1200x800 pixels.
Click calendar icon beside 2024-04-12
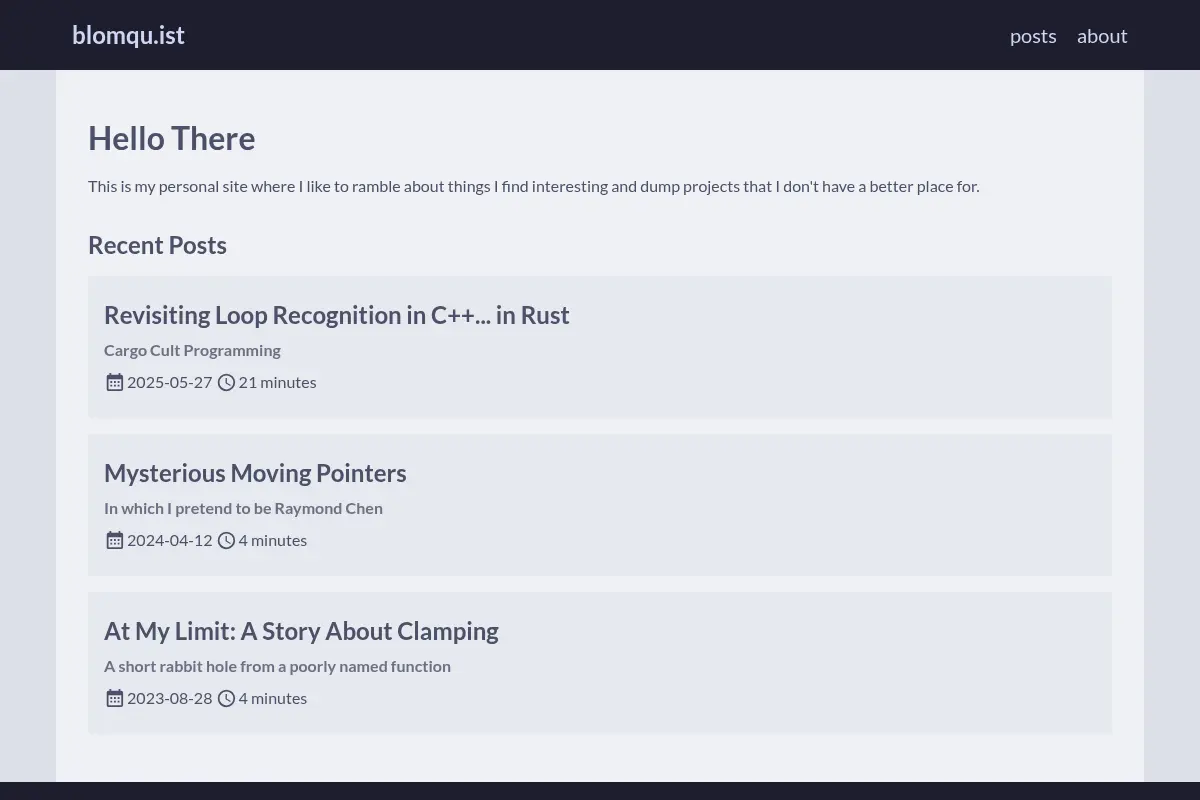pos(115,540)
